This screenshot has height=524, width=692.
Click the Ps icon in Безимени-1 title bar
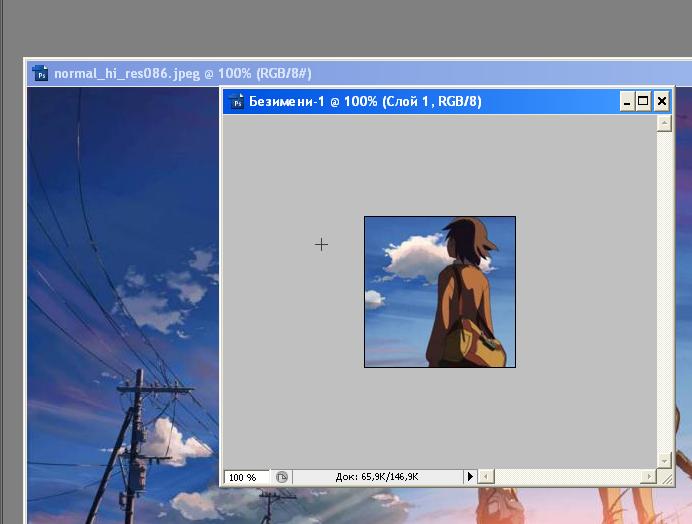(237, 102)
